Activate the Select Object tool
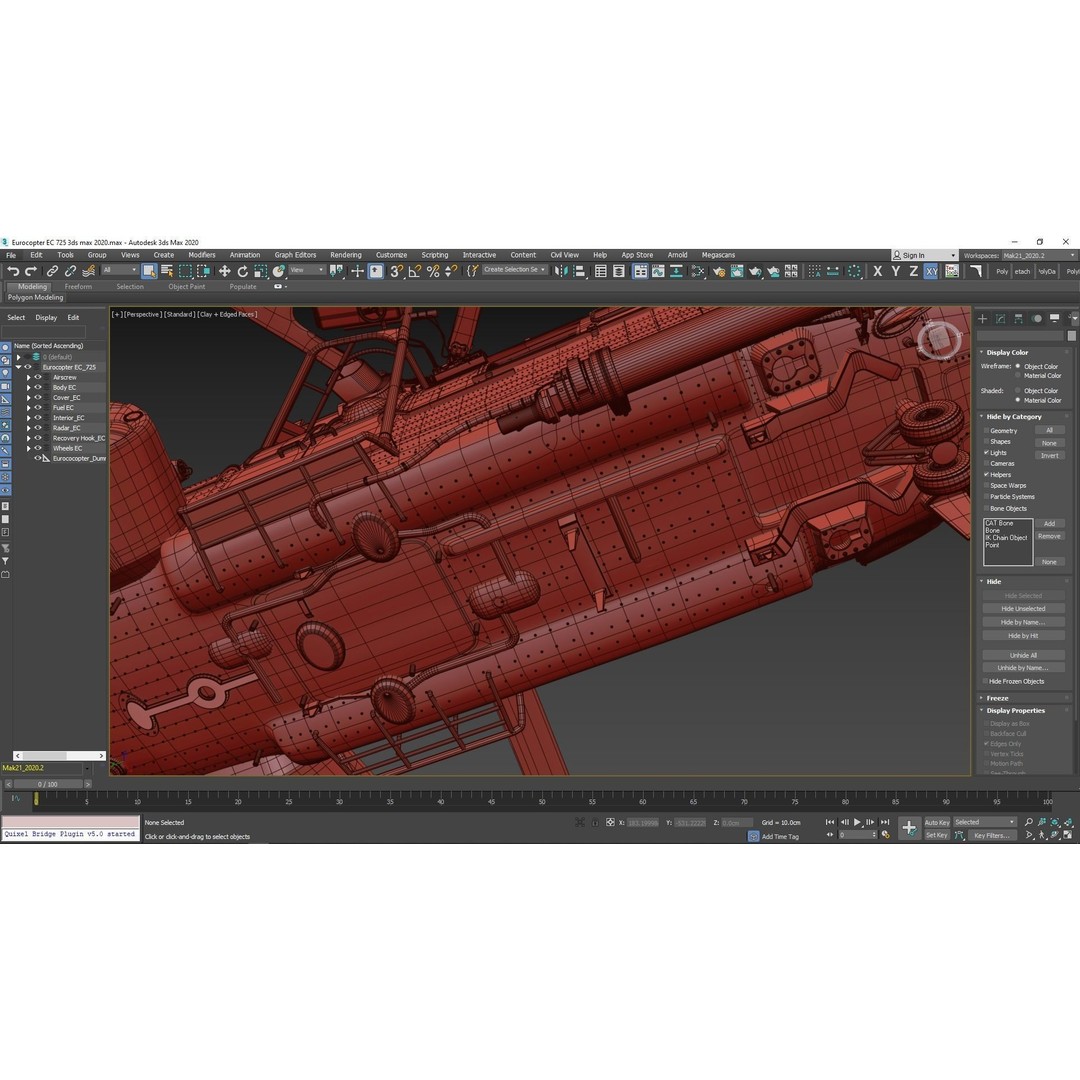The image size is (1080, 1080). point(149,271)
